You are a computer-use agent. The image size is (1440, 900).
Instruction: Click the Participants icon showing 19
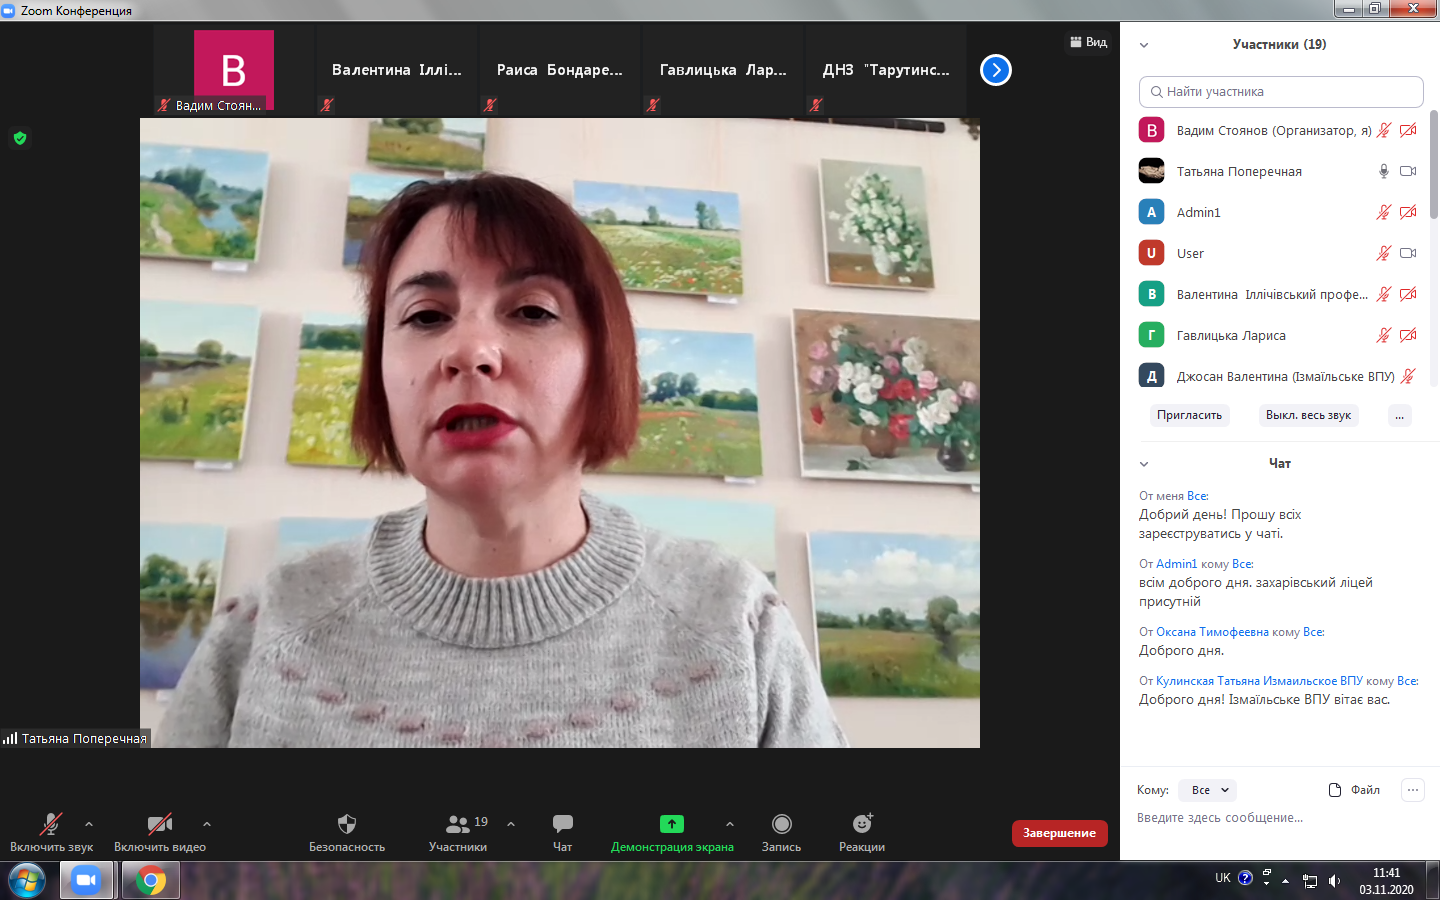pyautogui.click(x=458, y=824)
